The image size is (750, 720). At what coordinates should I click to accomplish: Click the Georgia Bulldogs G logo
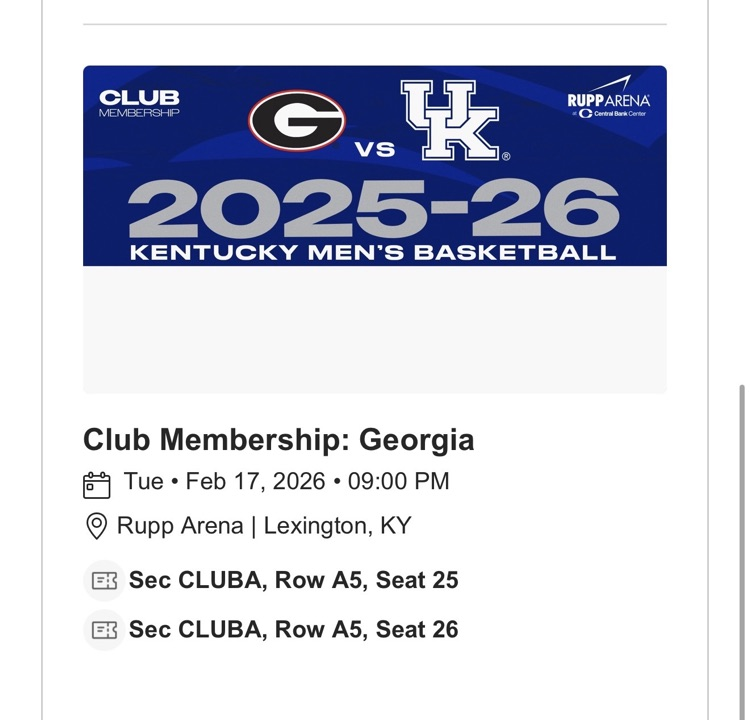(x=297, y=120)
